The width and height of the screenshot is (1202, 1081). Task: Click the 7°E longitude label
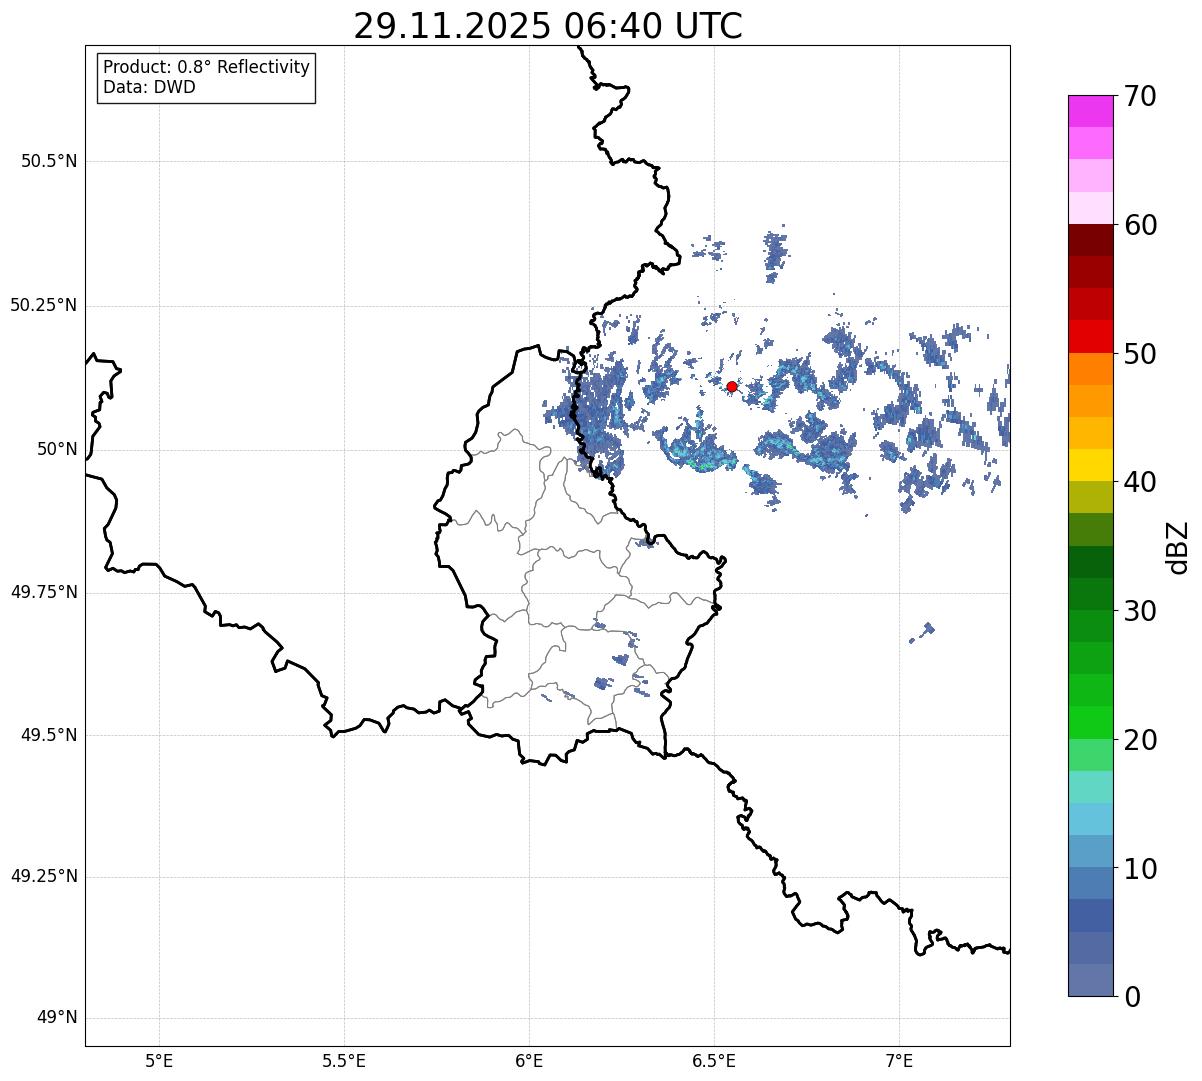[x=900, y=1060]
